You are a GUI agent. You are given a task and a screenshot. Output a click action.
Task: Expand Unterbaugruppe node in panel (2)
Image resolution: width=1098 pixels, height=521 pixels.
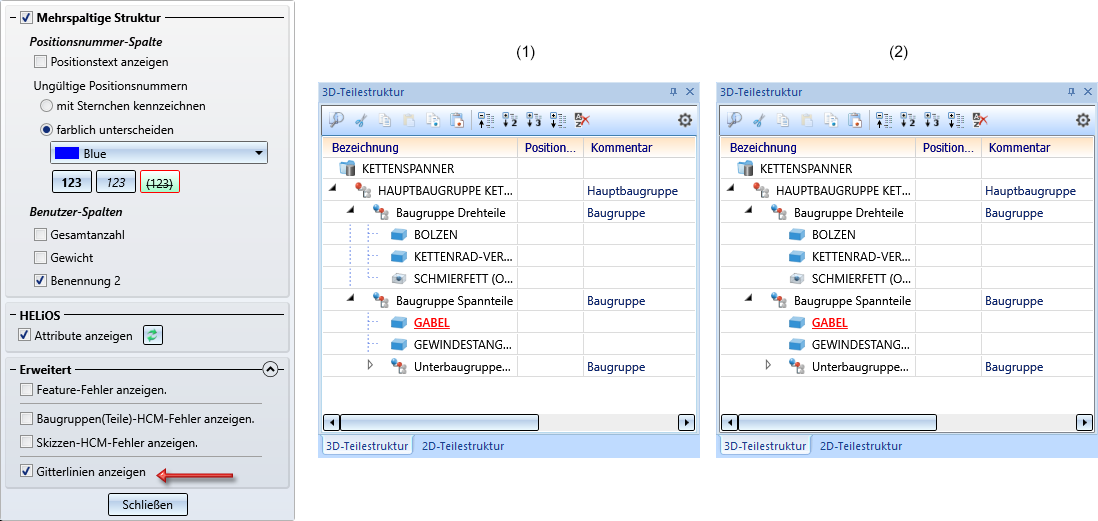768,365
